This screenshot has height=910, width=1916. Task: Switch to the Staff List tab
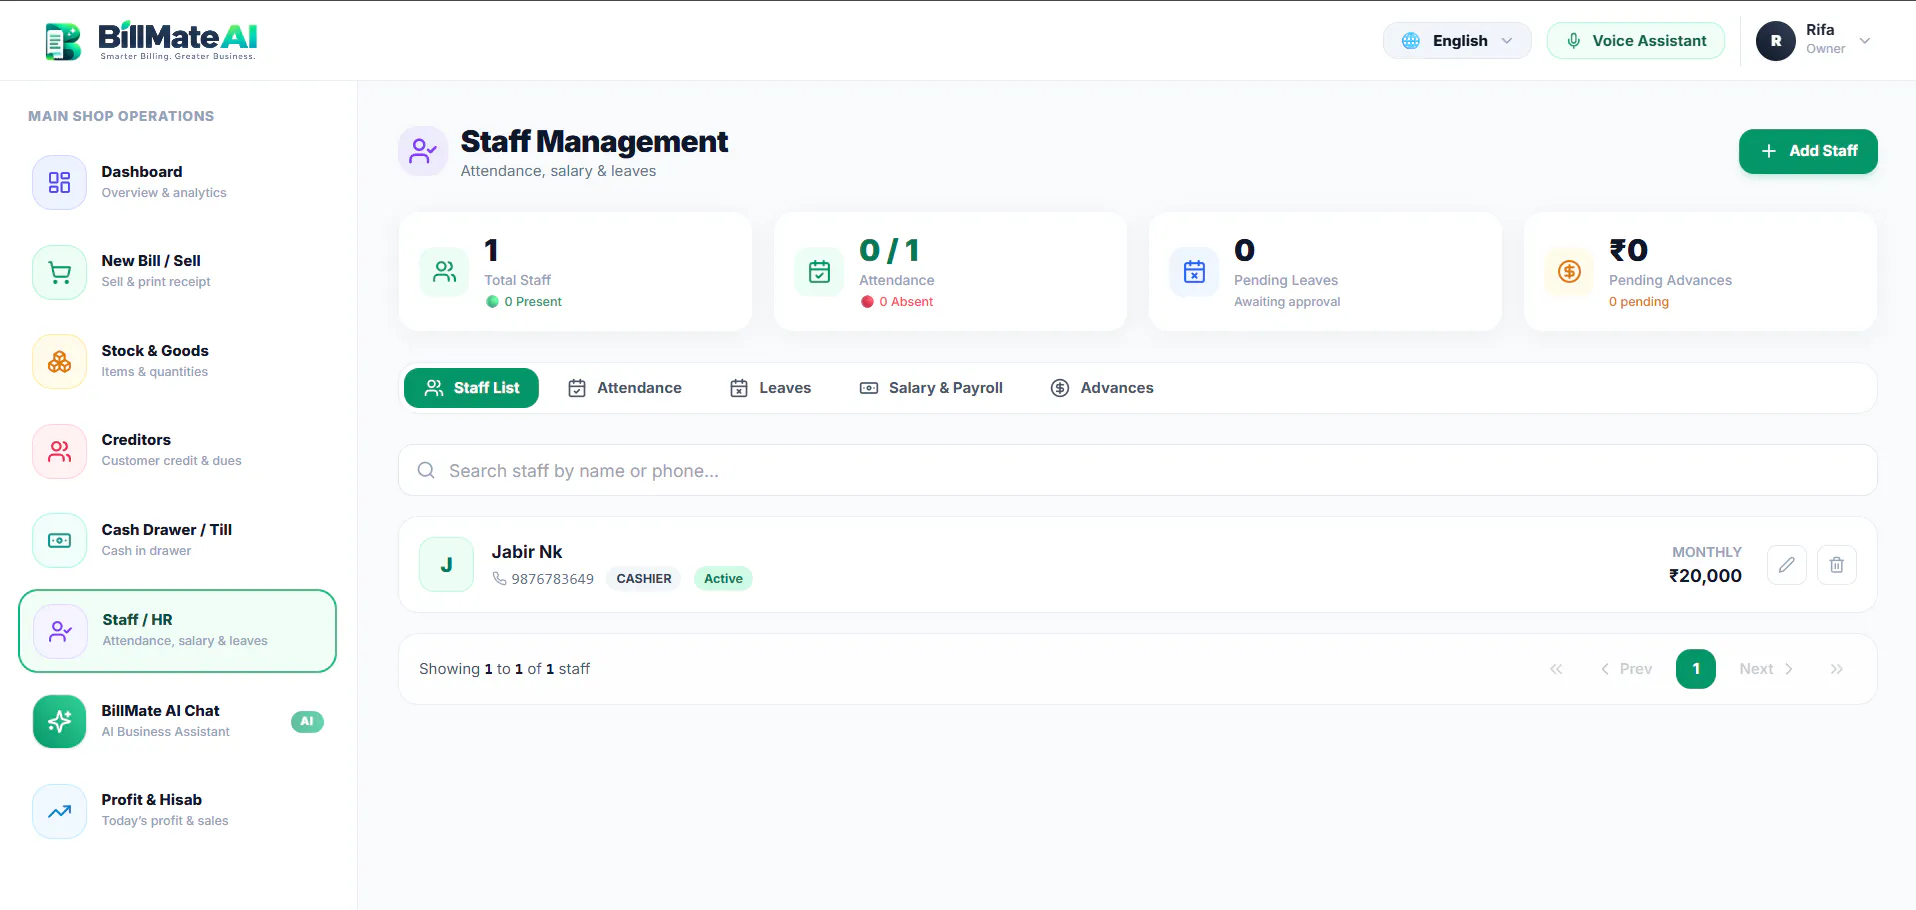click(x=471, y=388)
